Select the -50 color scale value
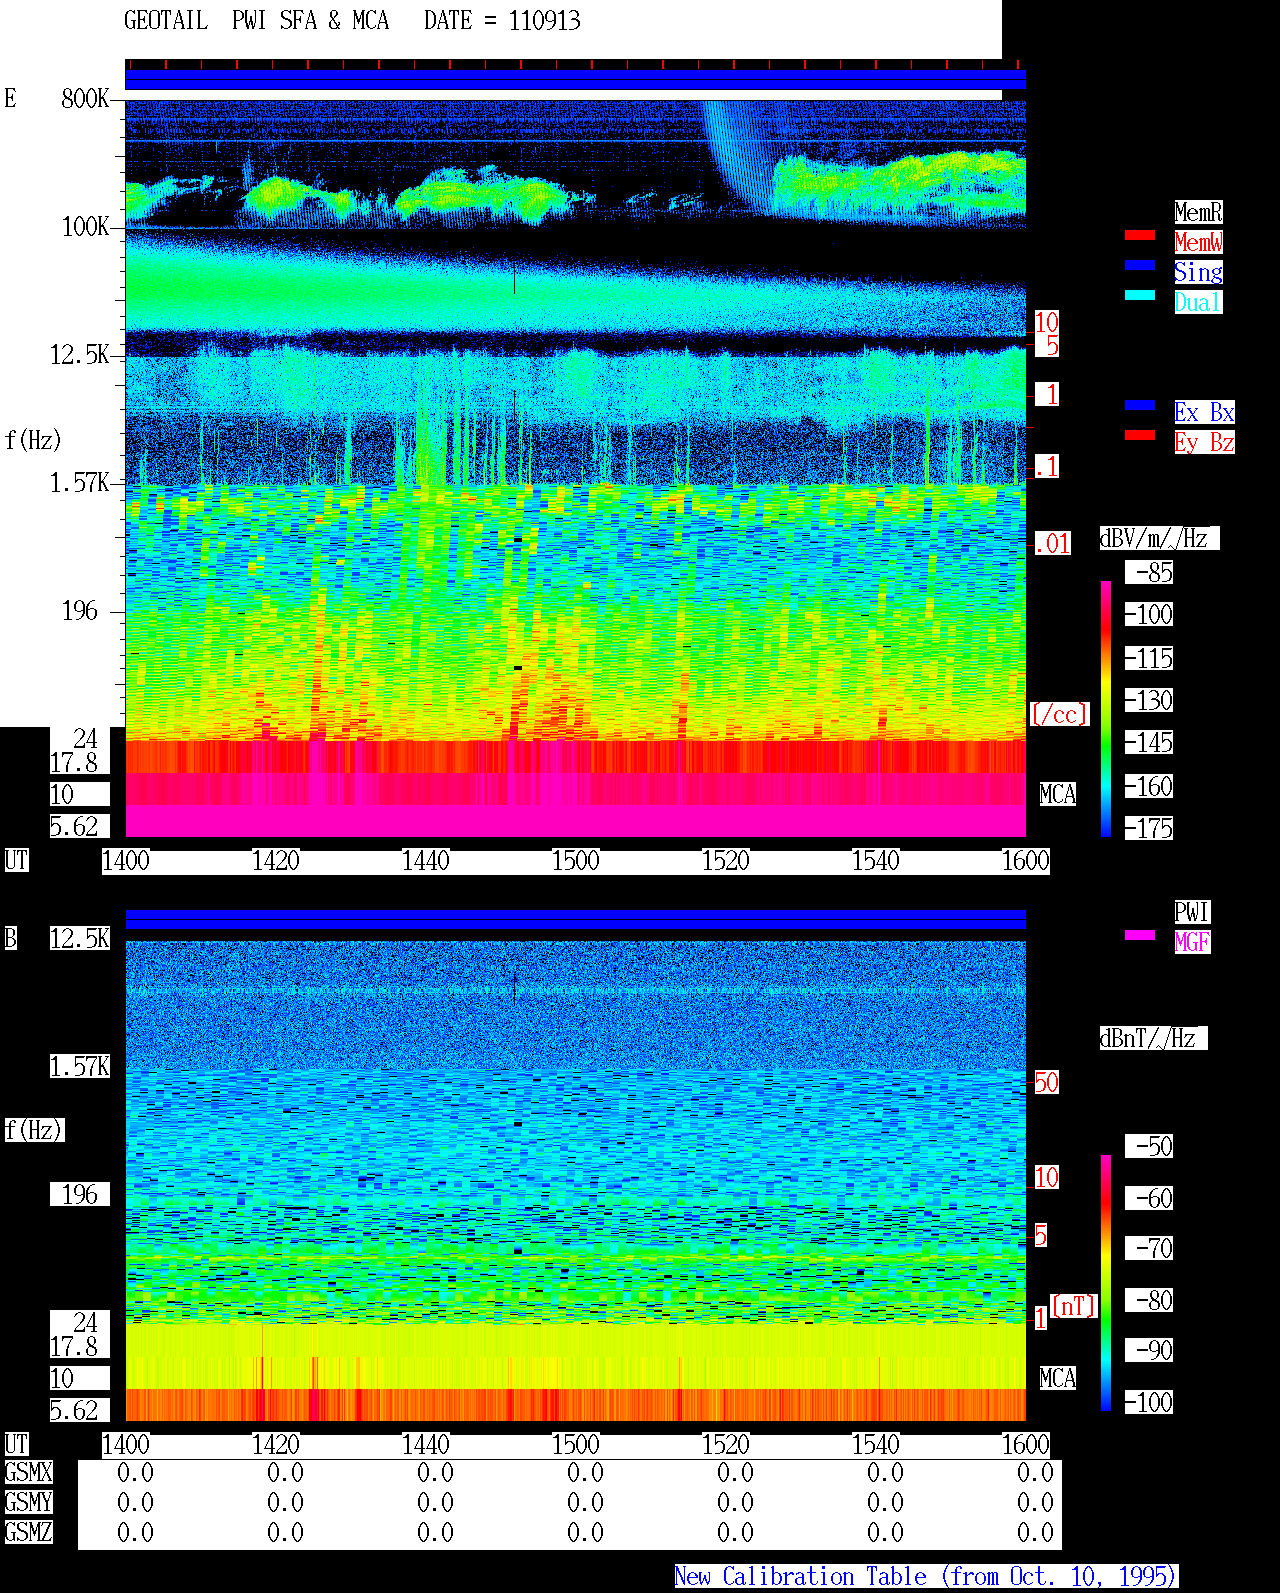The height and width of the screenshot is (1593, 1280). 1149,1146
